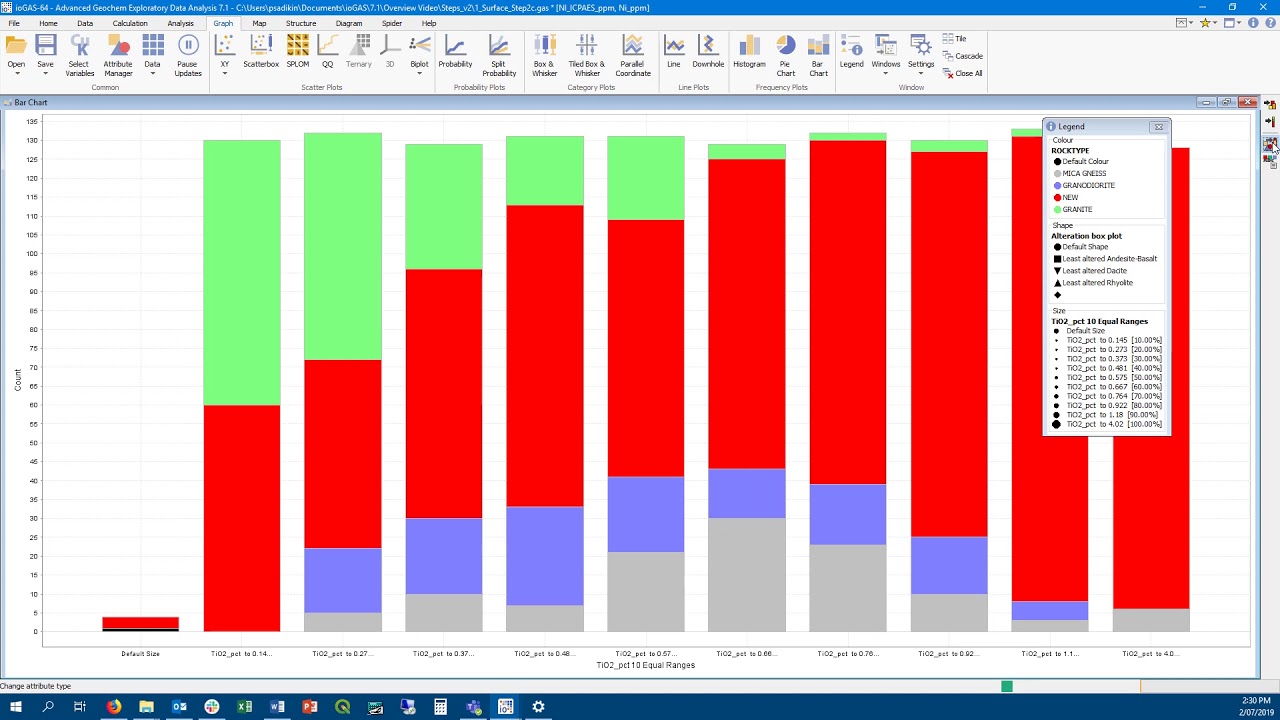Click the blue info icon

pyautogui.click(x=1254, y=22)
